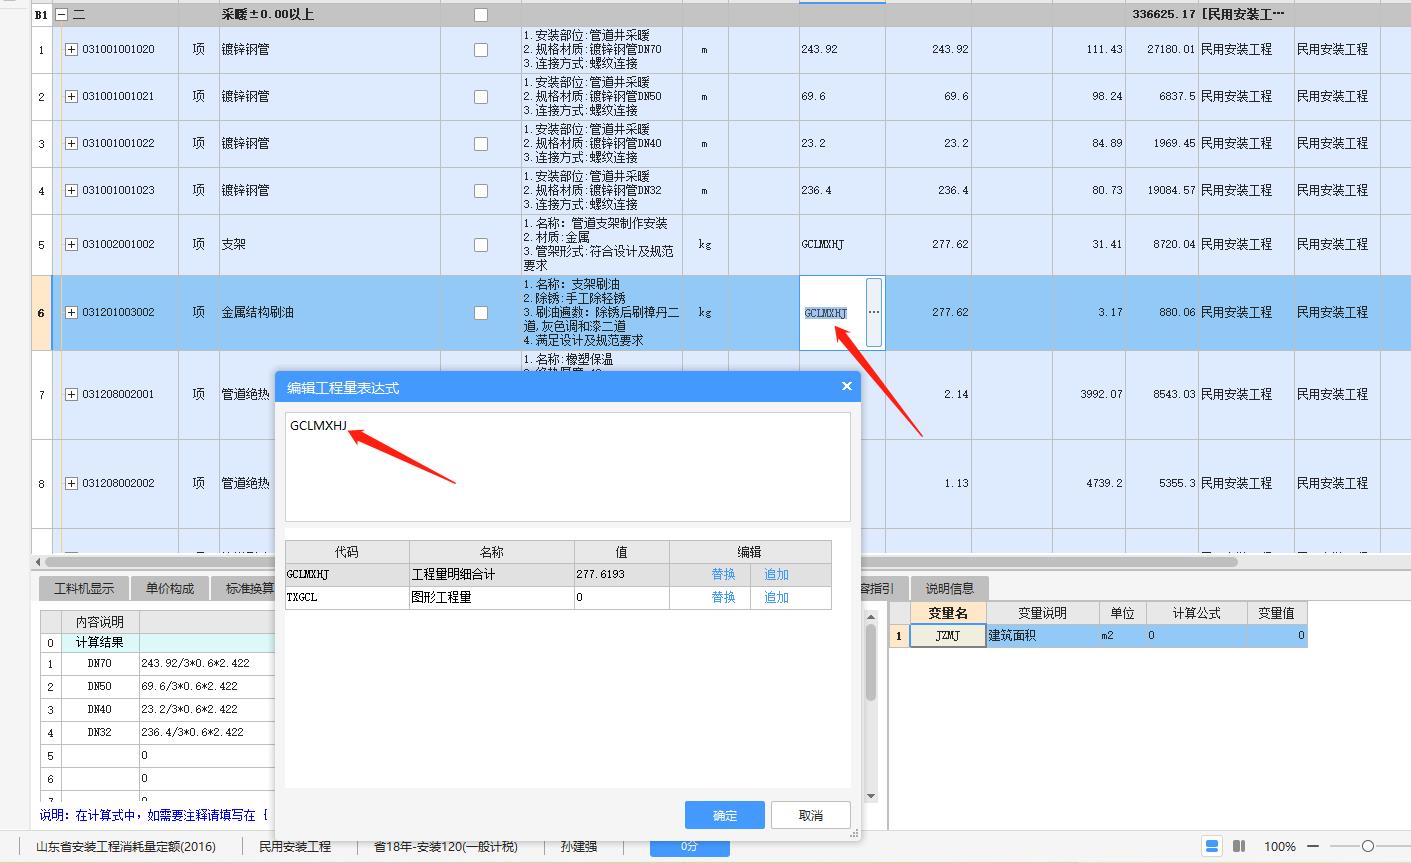Click the 内容说明 column header

coord(100,622)
